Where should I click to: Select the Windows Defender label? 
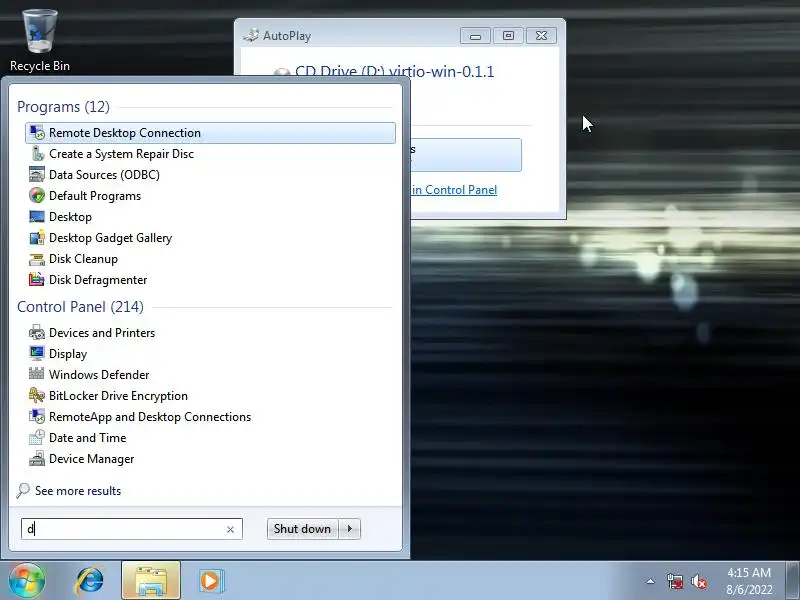(99, 374)
